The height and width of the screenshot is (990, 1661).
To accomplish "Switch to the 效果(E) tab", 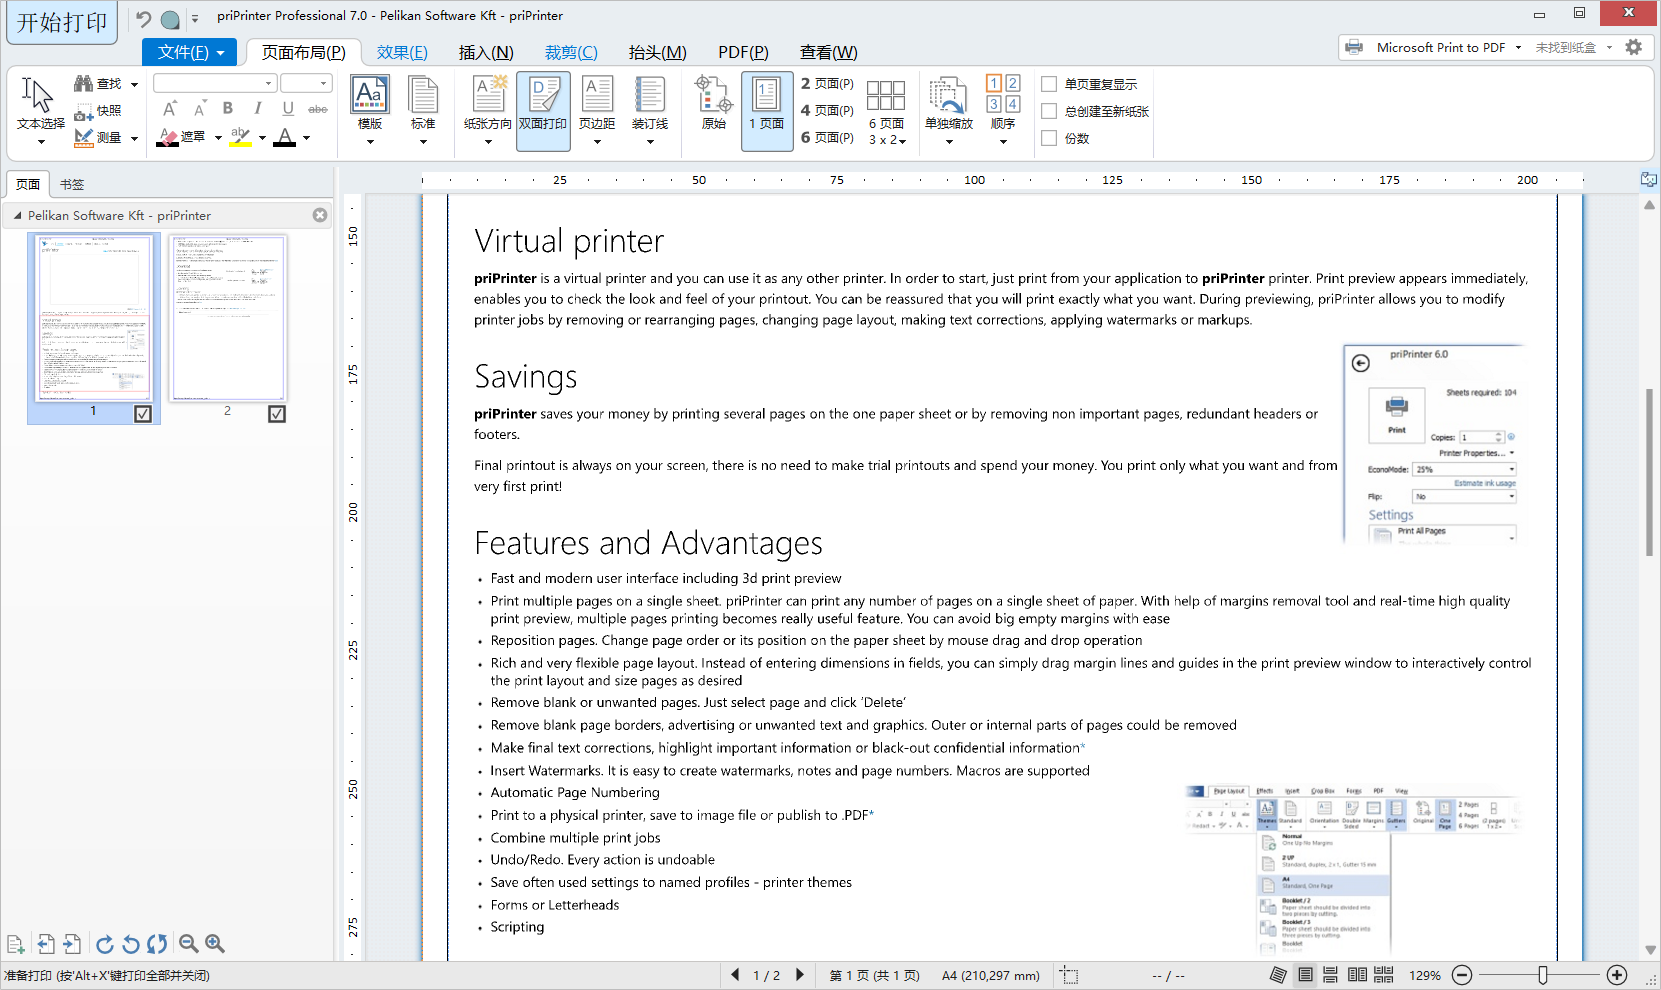I will [402, 52].
